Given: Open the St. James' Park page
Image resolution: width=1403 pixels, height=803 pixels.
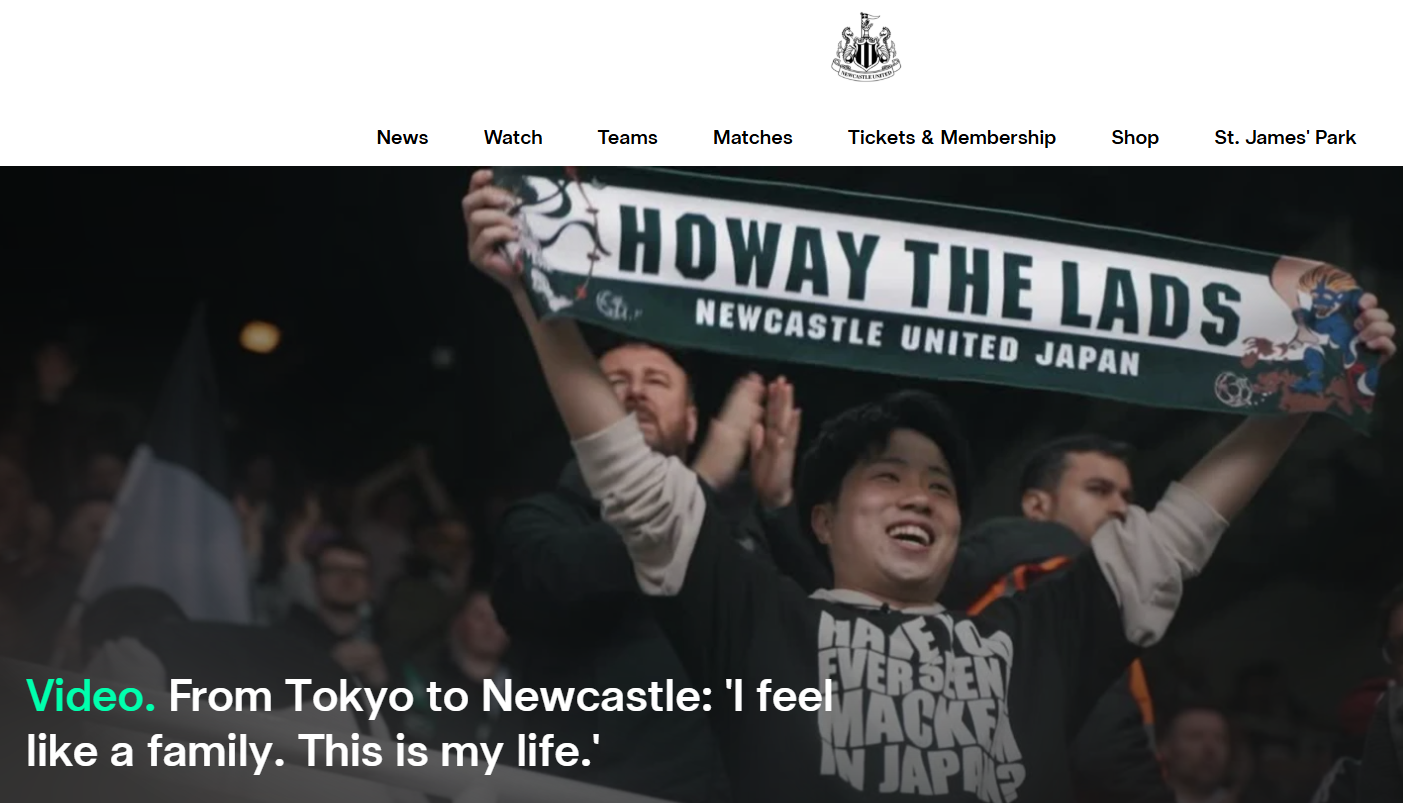Looking at the screenshot, I should pyautogui.click(x=1285, y=138).
